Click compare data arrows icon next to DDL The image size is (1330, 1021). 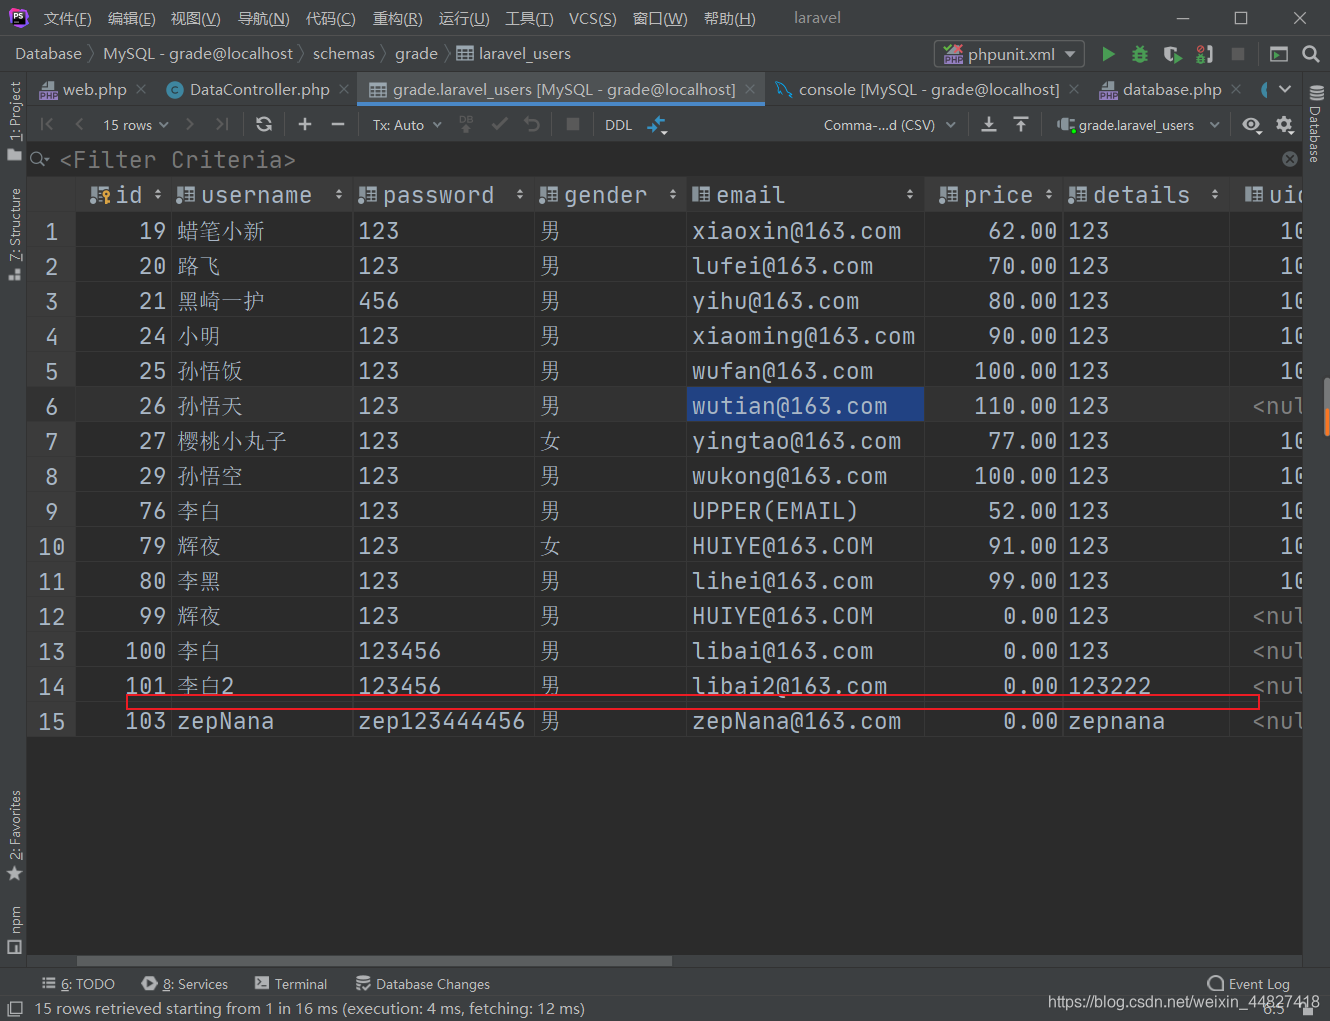click(x=657, y=125)
